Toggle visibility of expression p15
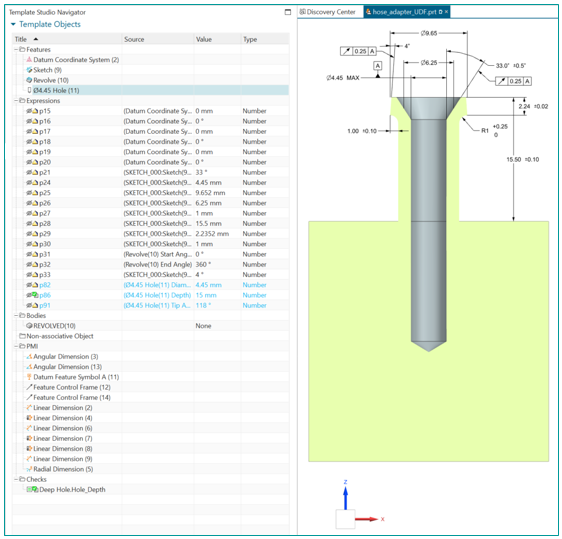This screenshot has width=562, height=539. coord(29,111)
